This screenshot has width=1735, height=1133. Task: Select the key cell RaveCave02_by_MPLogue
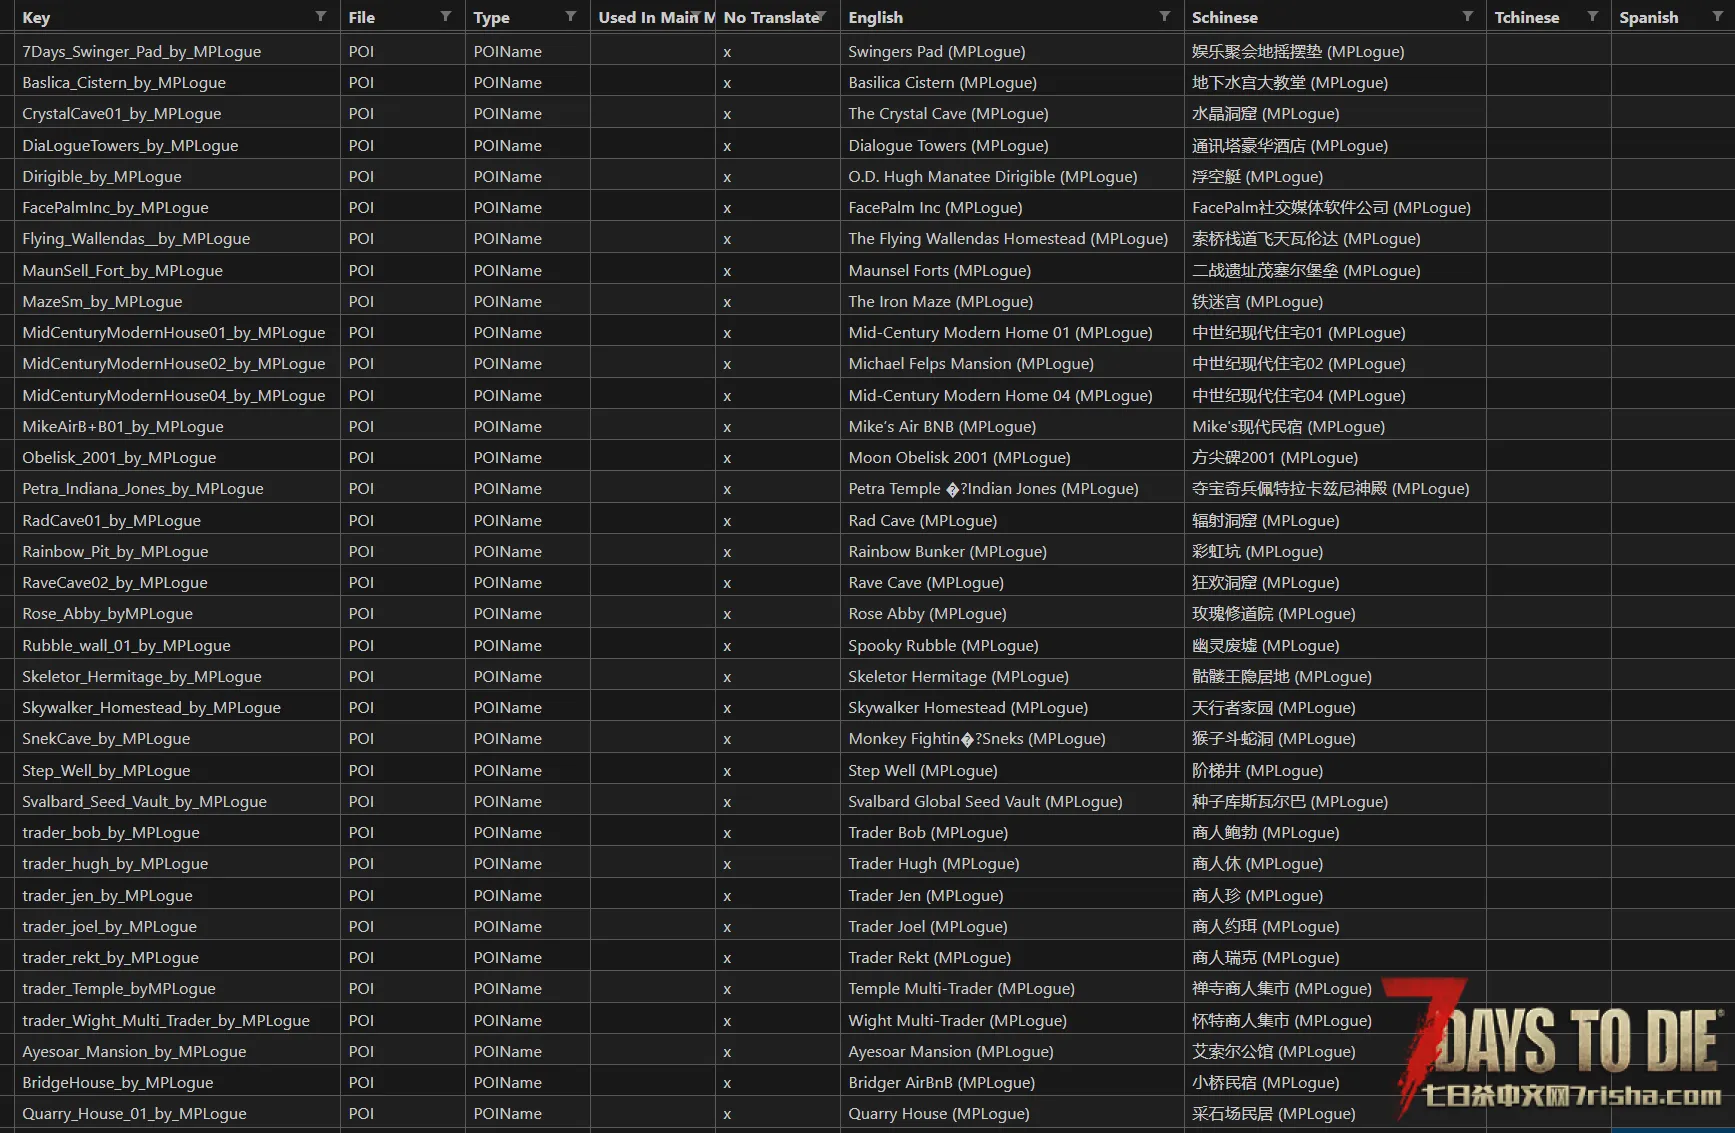pos(177,582)
